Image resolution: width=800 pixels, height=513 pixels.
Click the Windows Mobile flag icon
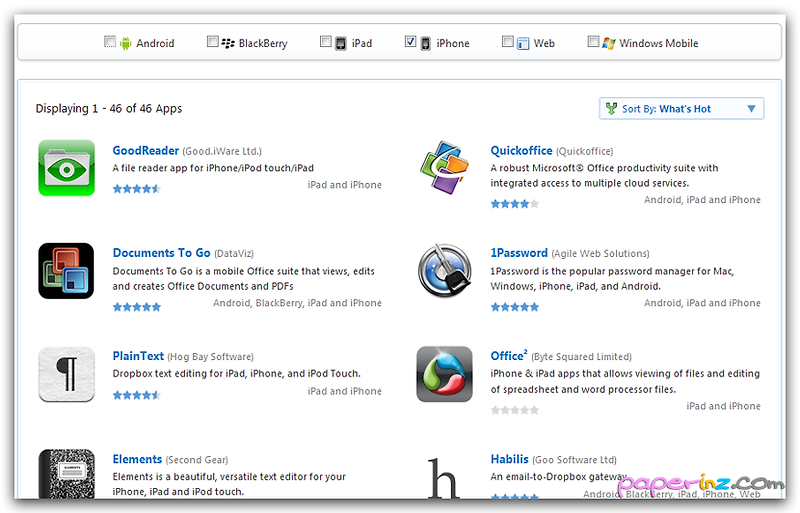click(608, 43)
